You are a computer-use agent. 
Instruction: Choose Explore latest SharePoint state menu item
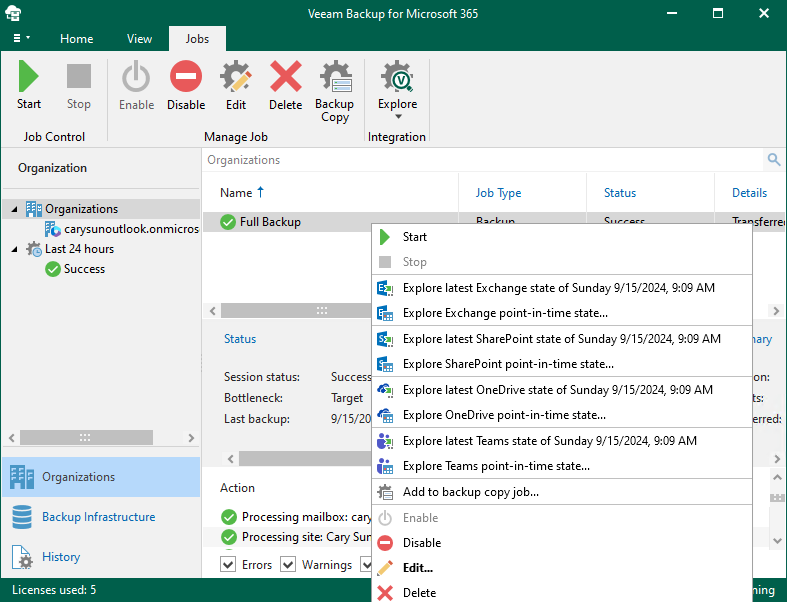(x=562, y=339)
